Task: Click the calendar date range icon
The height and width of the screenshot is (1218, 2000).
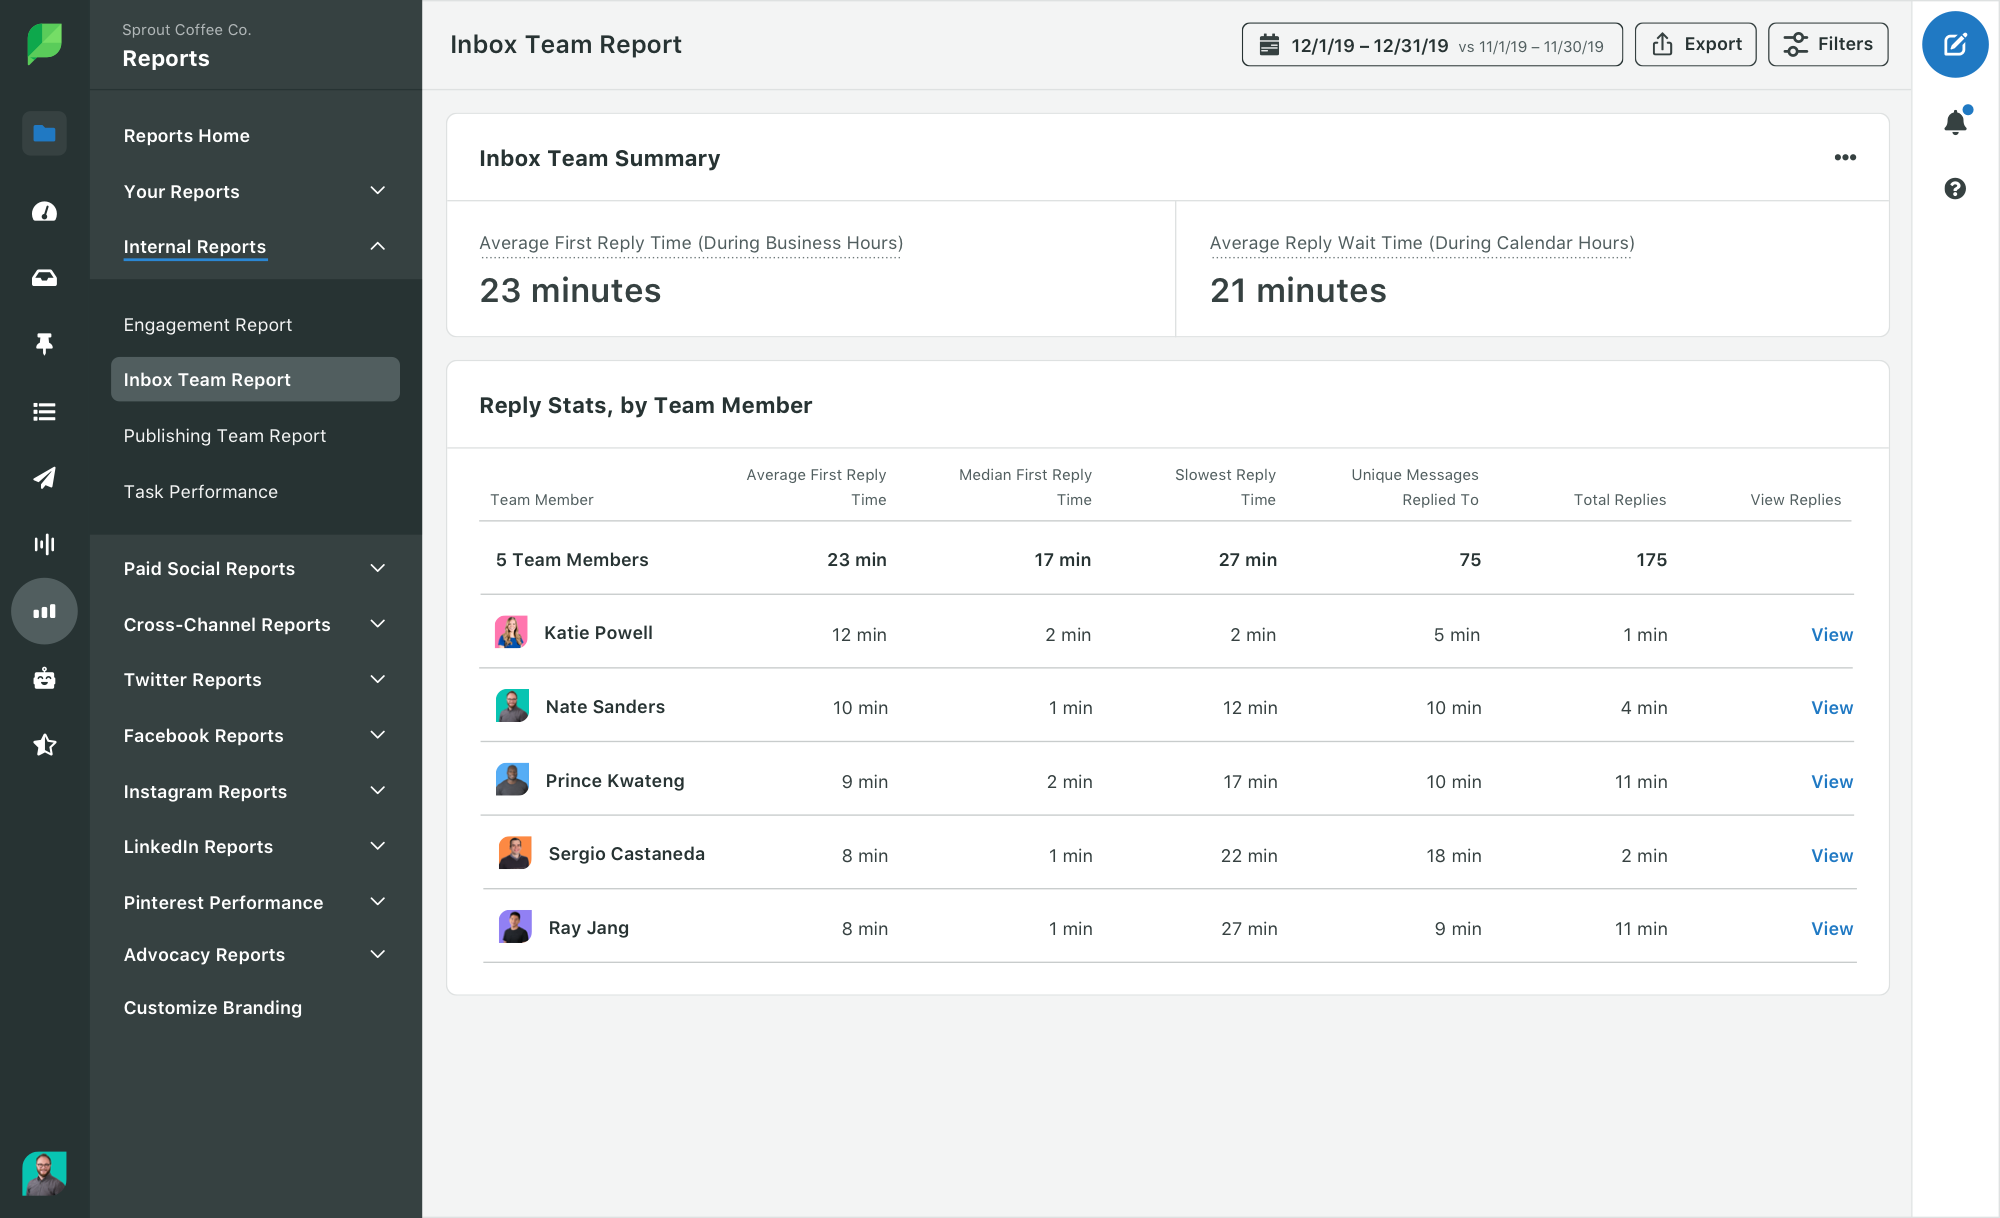Action: (1267, 43)
